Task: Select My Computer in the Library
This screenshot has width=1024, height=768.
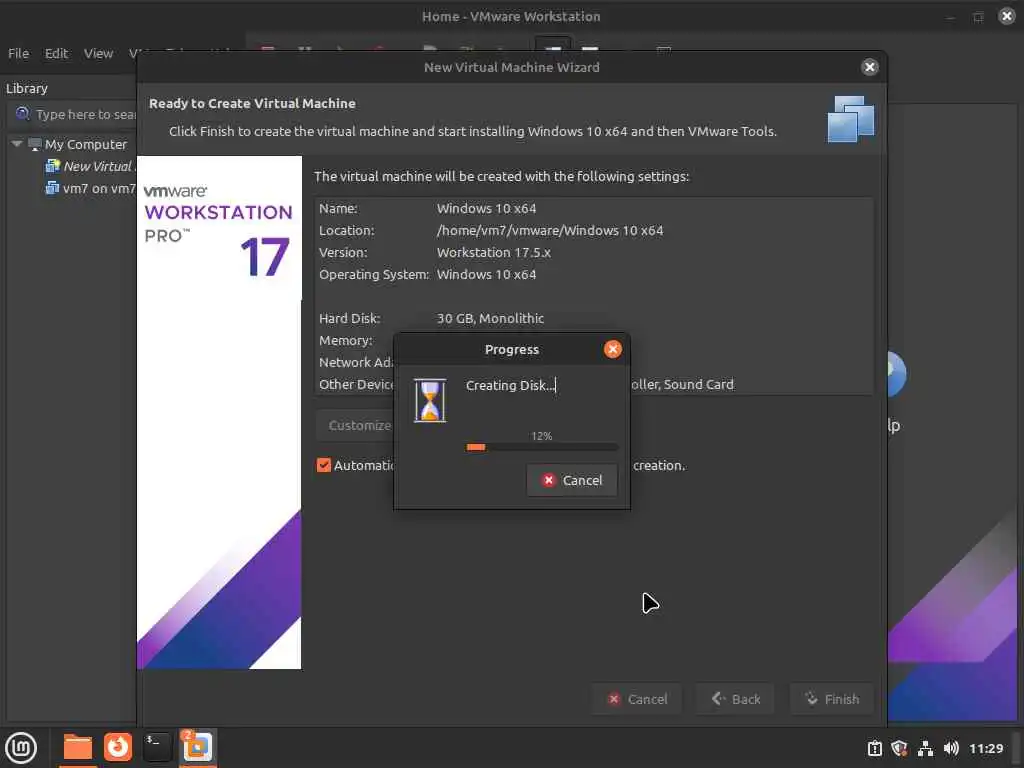Action: pos(86,144)
